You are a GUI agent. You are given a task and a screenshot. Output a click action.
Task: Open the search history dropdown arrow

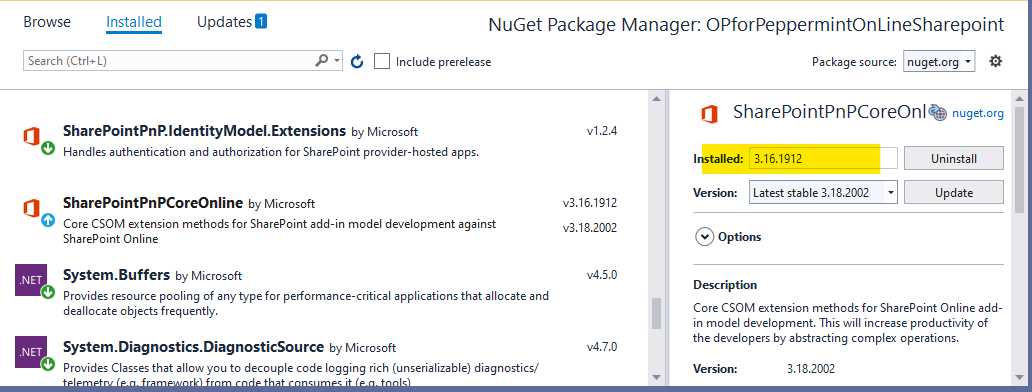tap(338, 61)
